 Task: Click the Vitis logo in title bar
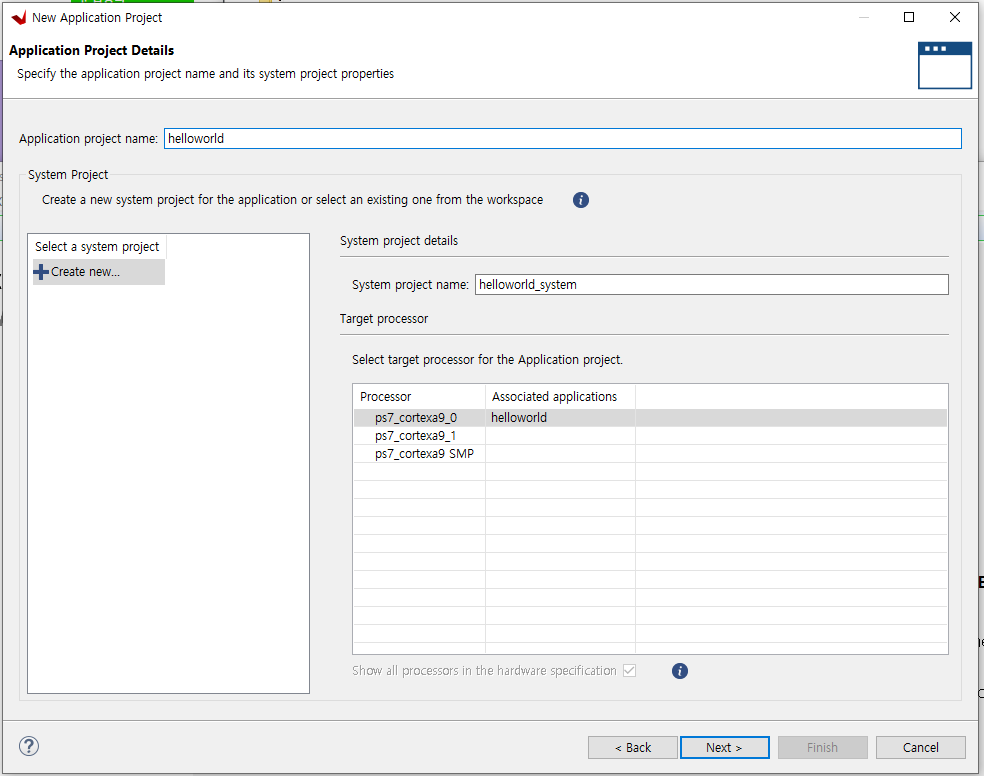[x=19, y=18]
